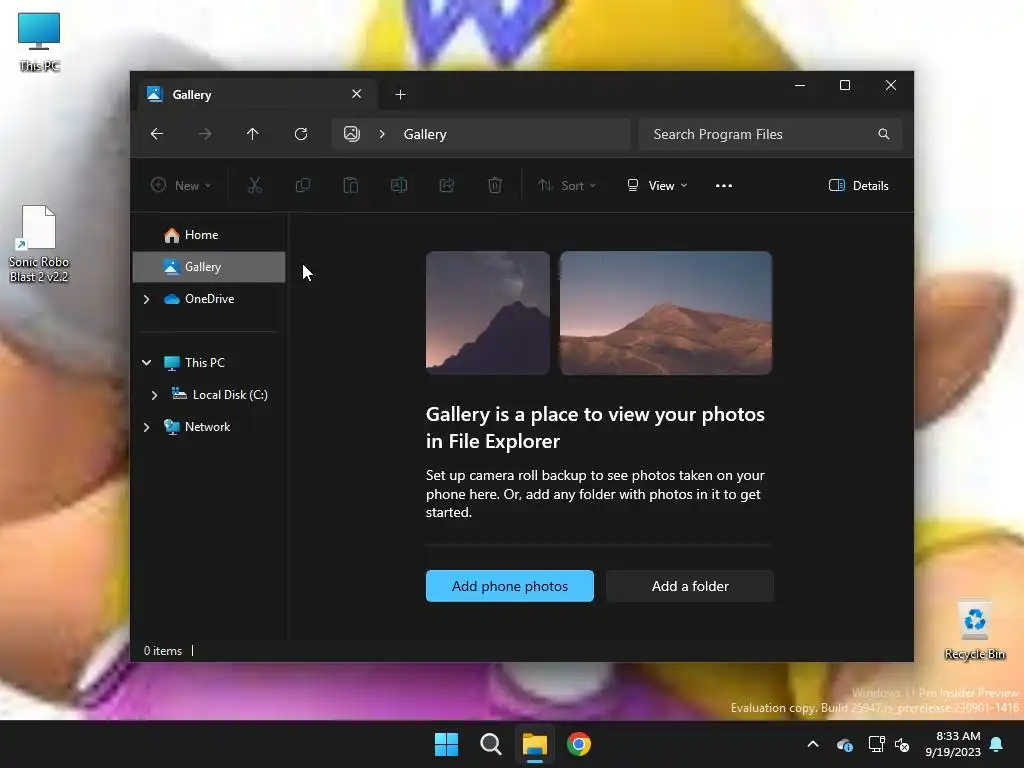The width and height of the screenshot is (1024, 768).
Task: Open the Sort dropdown
Action: (x=567, y=185)
